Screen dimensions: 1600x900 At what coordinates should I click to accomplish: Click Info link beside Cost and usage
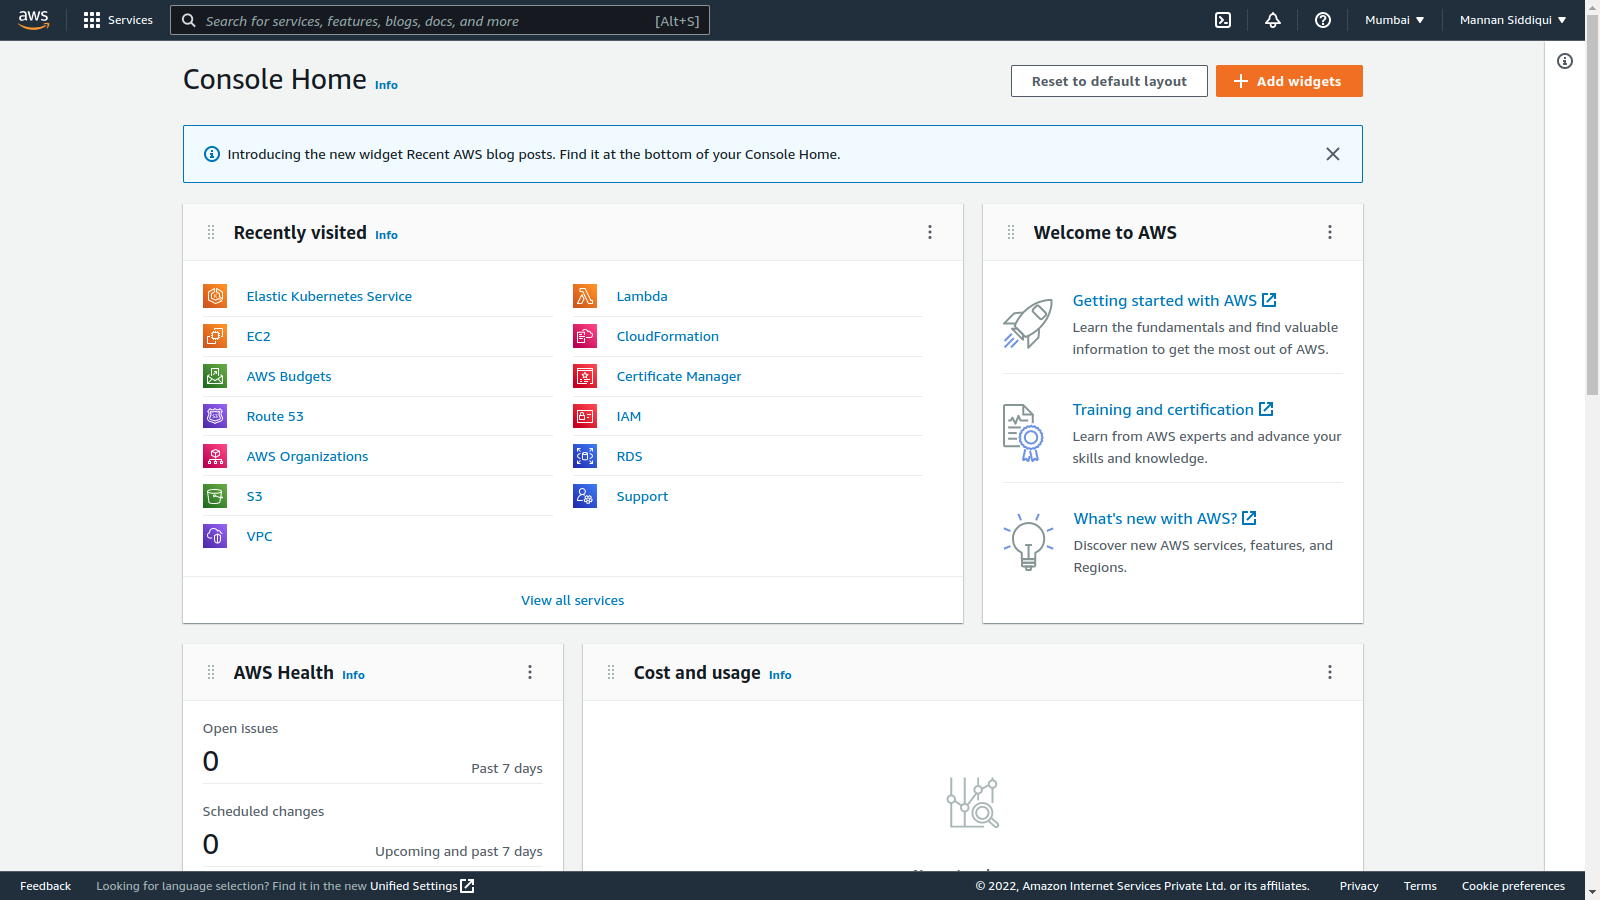coord(780,675)
